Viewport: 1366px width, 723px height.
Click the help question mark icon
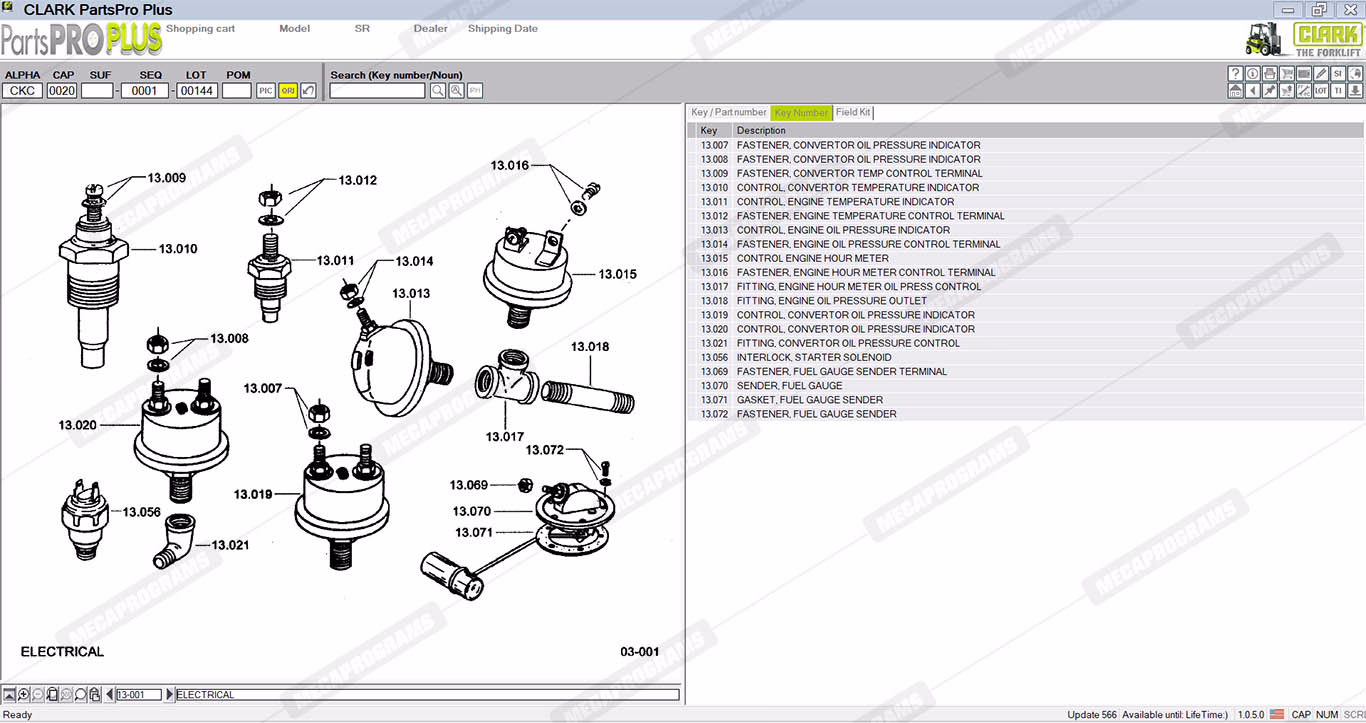click(1235, 74)
